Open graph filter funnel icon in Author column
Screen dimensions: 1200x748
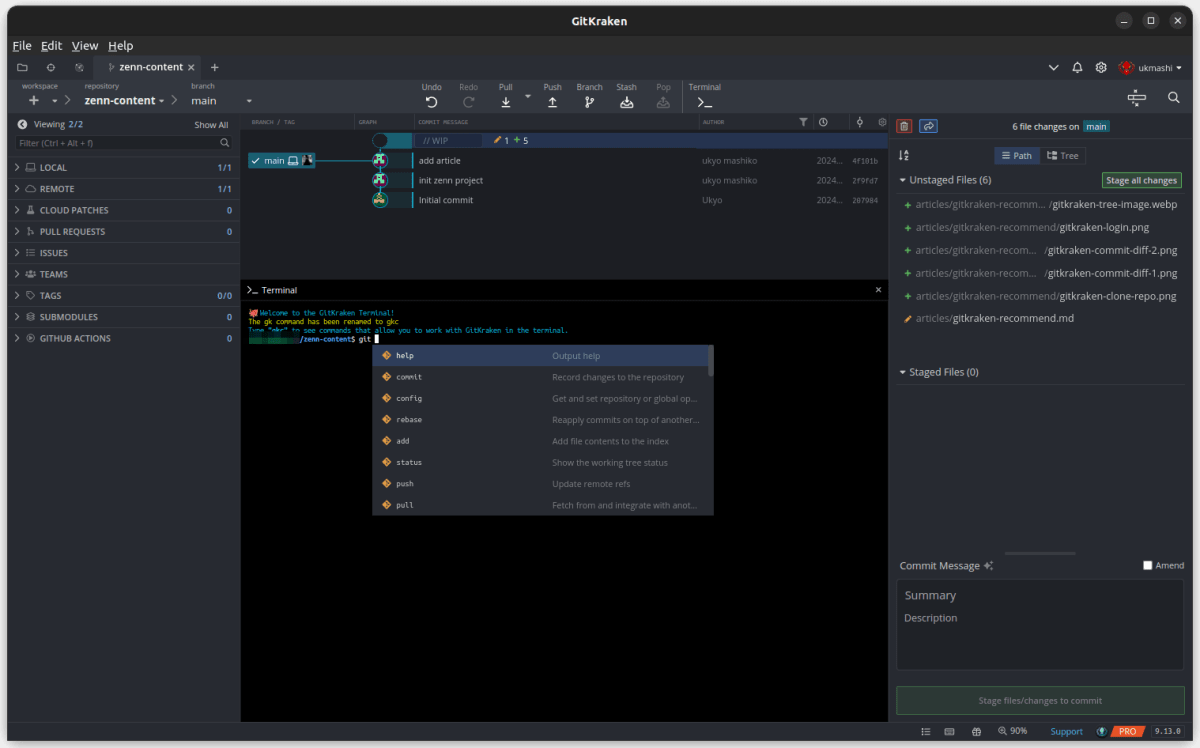[x=803, y=122]
